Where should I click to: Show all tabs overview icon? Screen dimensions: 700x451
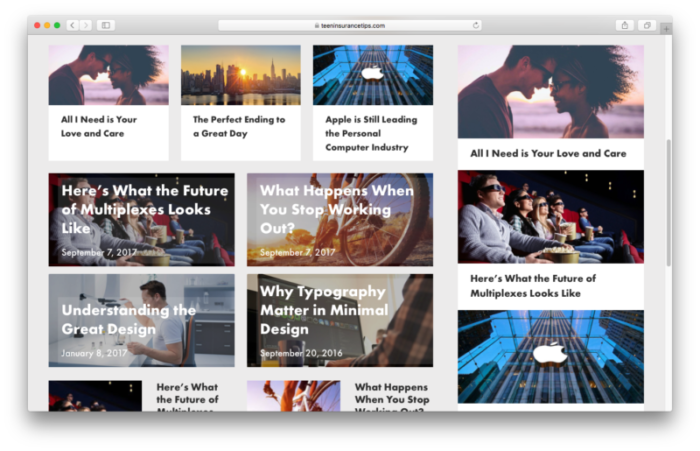click(647, 25)
